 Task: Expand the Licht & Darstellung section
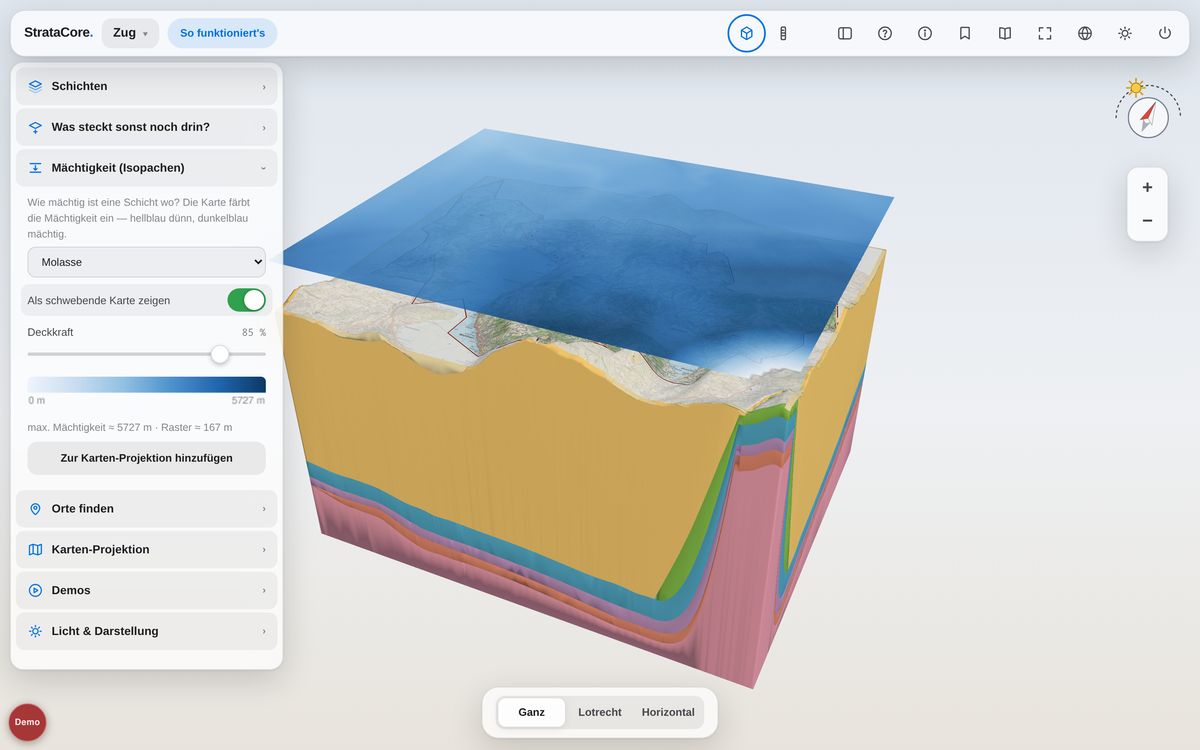(147, 632)
